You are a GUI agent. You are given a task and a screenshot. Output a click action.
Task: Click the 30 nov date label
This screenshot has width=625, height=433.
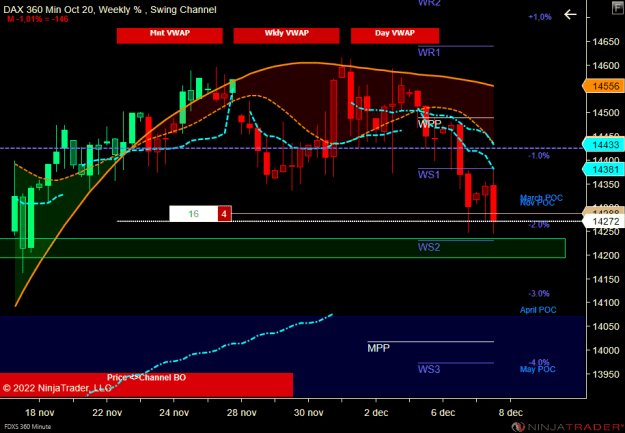[x=309, y=413]
